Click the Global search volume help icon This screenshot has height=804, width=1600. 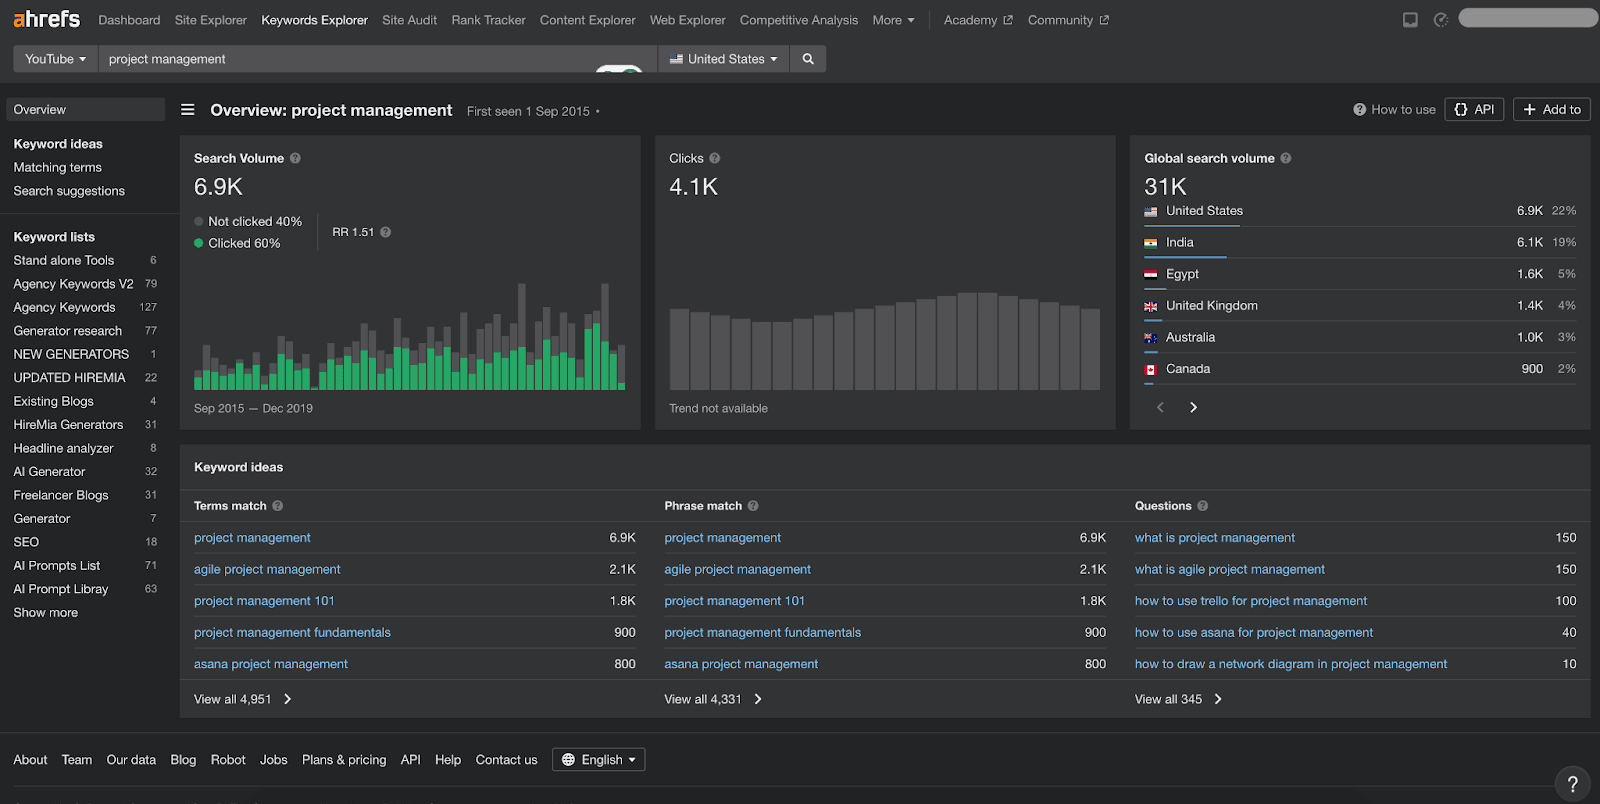coord(1286,158)
